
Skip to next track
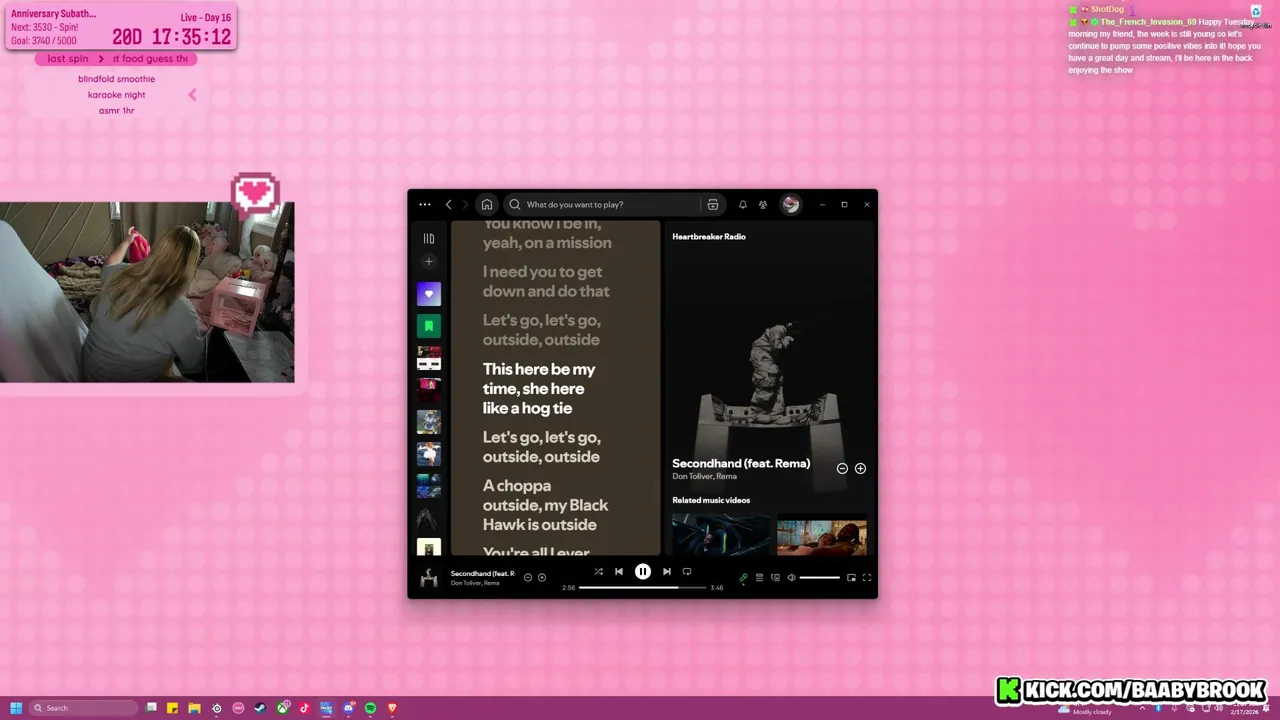pos(667,572)
